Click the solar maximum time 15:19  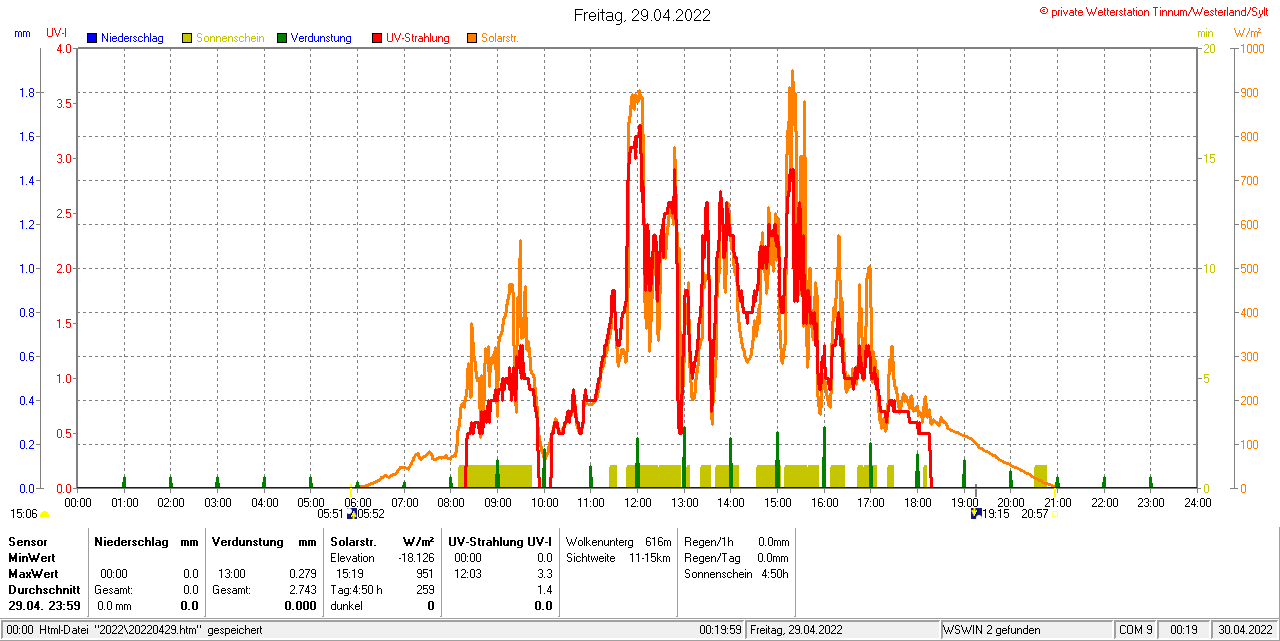349,574
